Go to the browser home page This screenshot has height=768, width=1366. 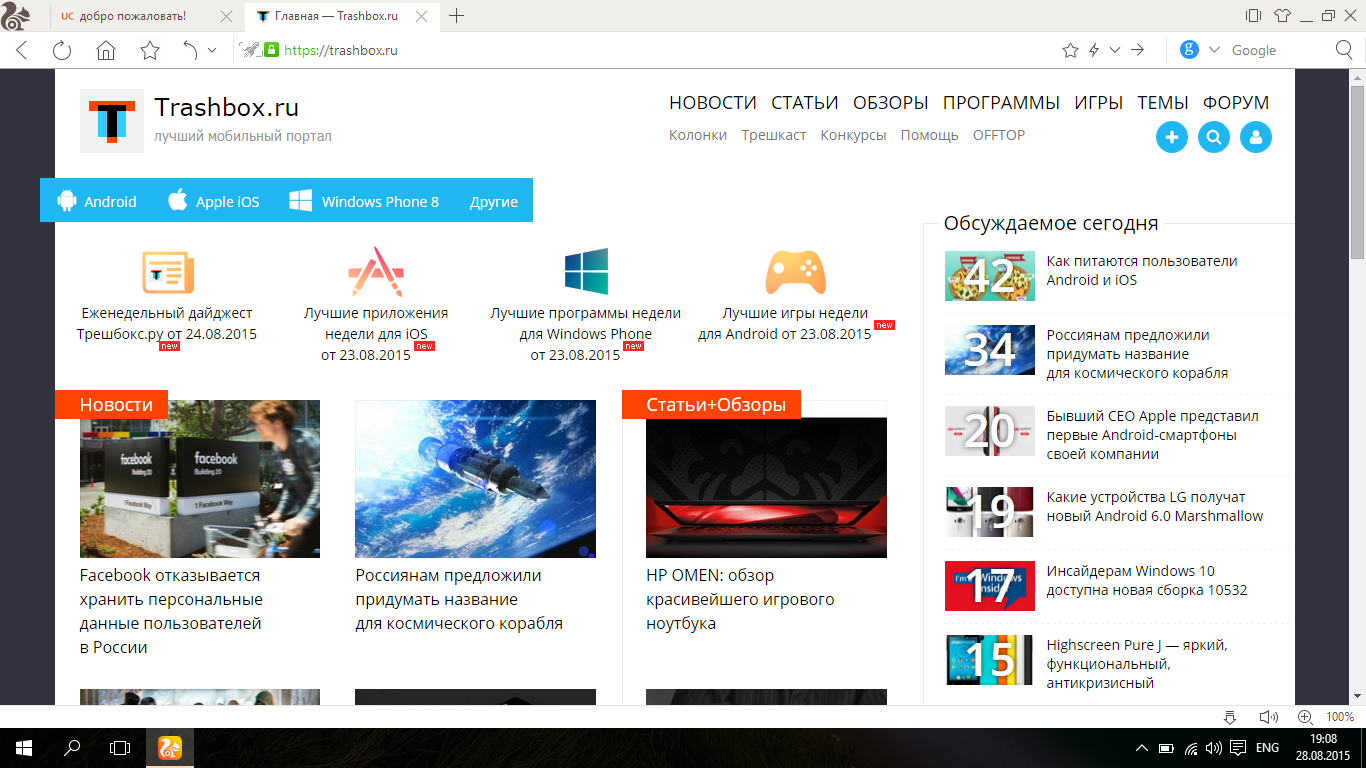(106, 50)
